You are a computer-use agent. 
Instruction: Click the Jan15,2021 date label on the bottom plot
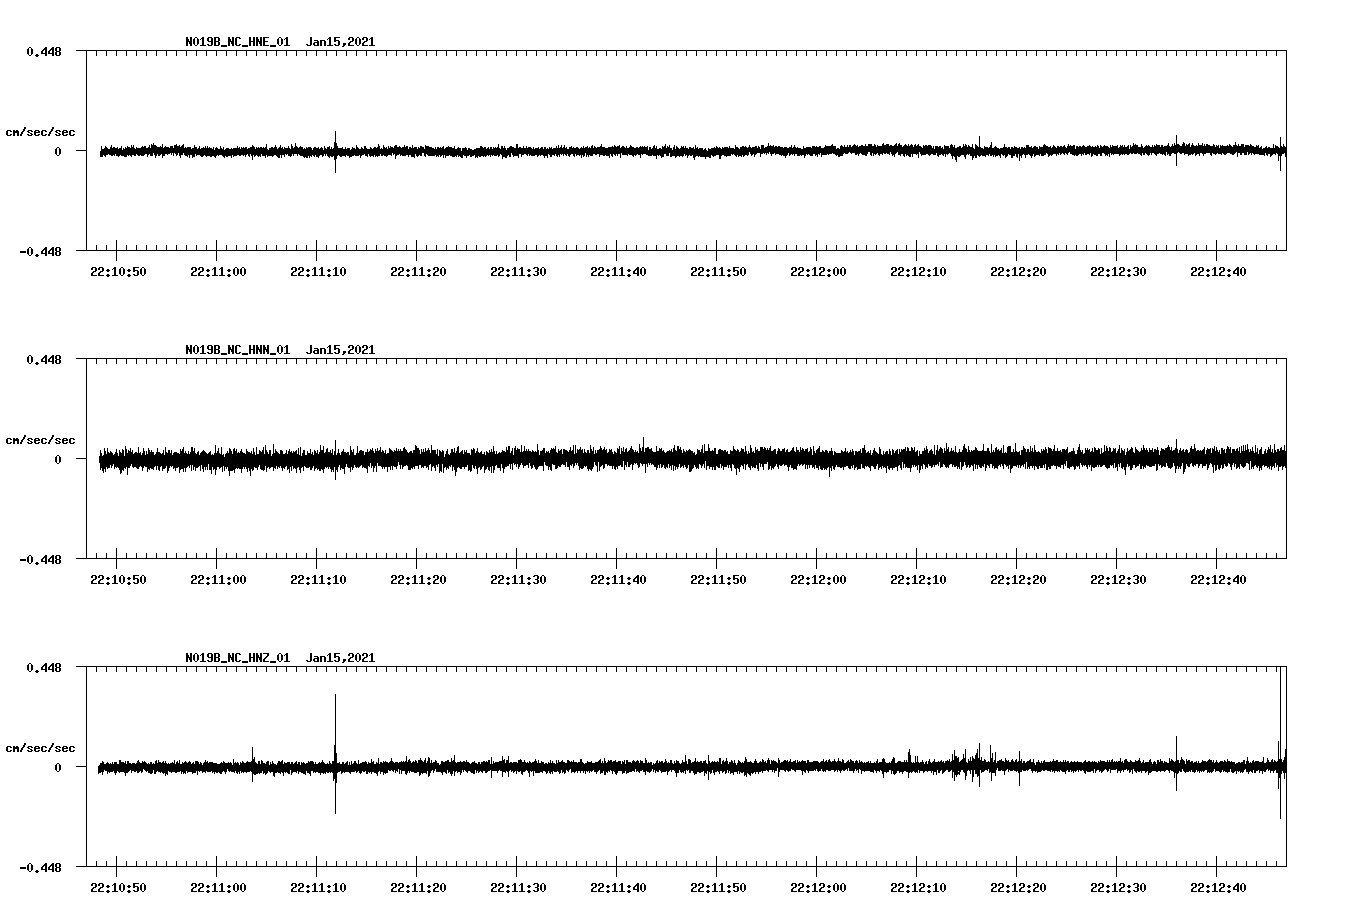340,659
